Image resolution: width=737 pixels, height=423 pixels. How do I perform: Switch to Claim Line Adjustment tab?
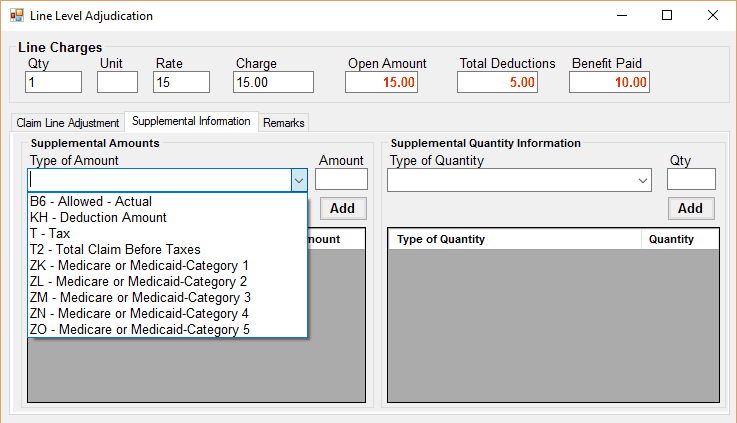67,123
